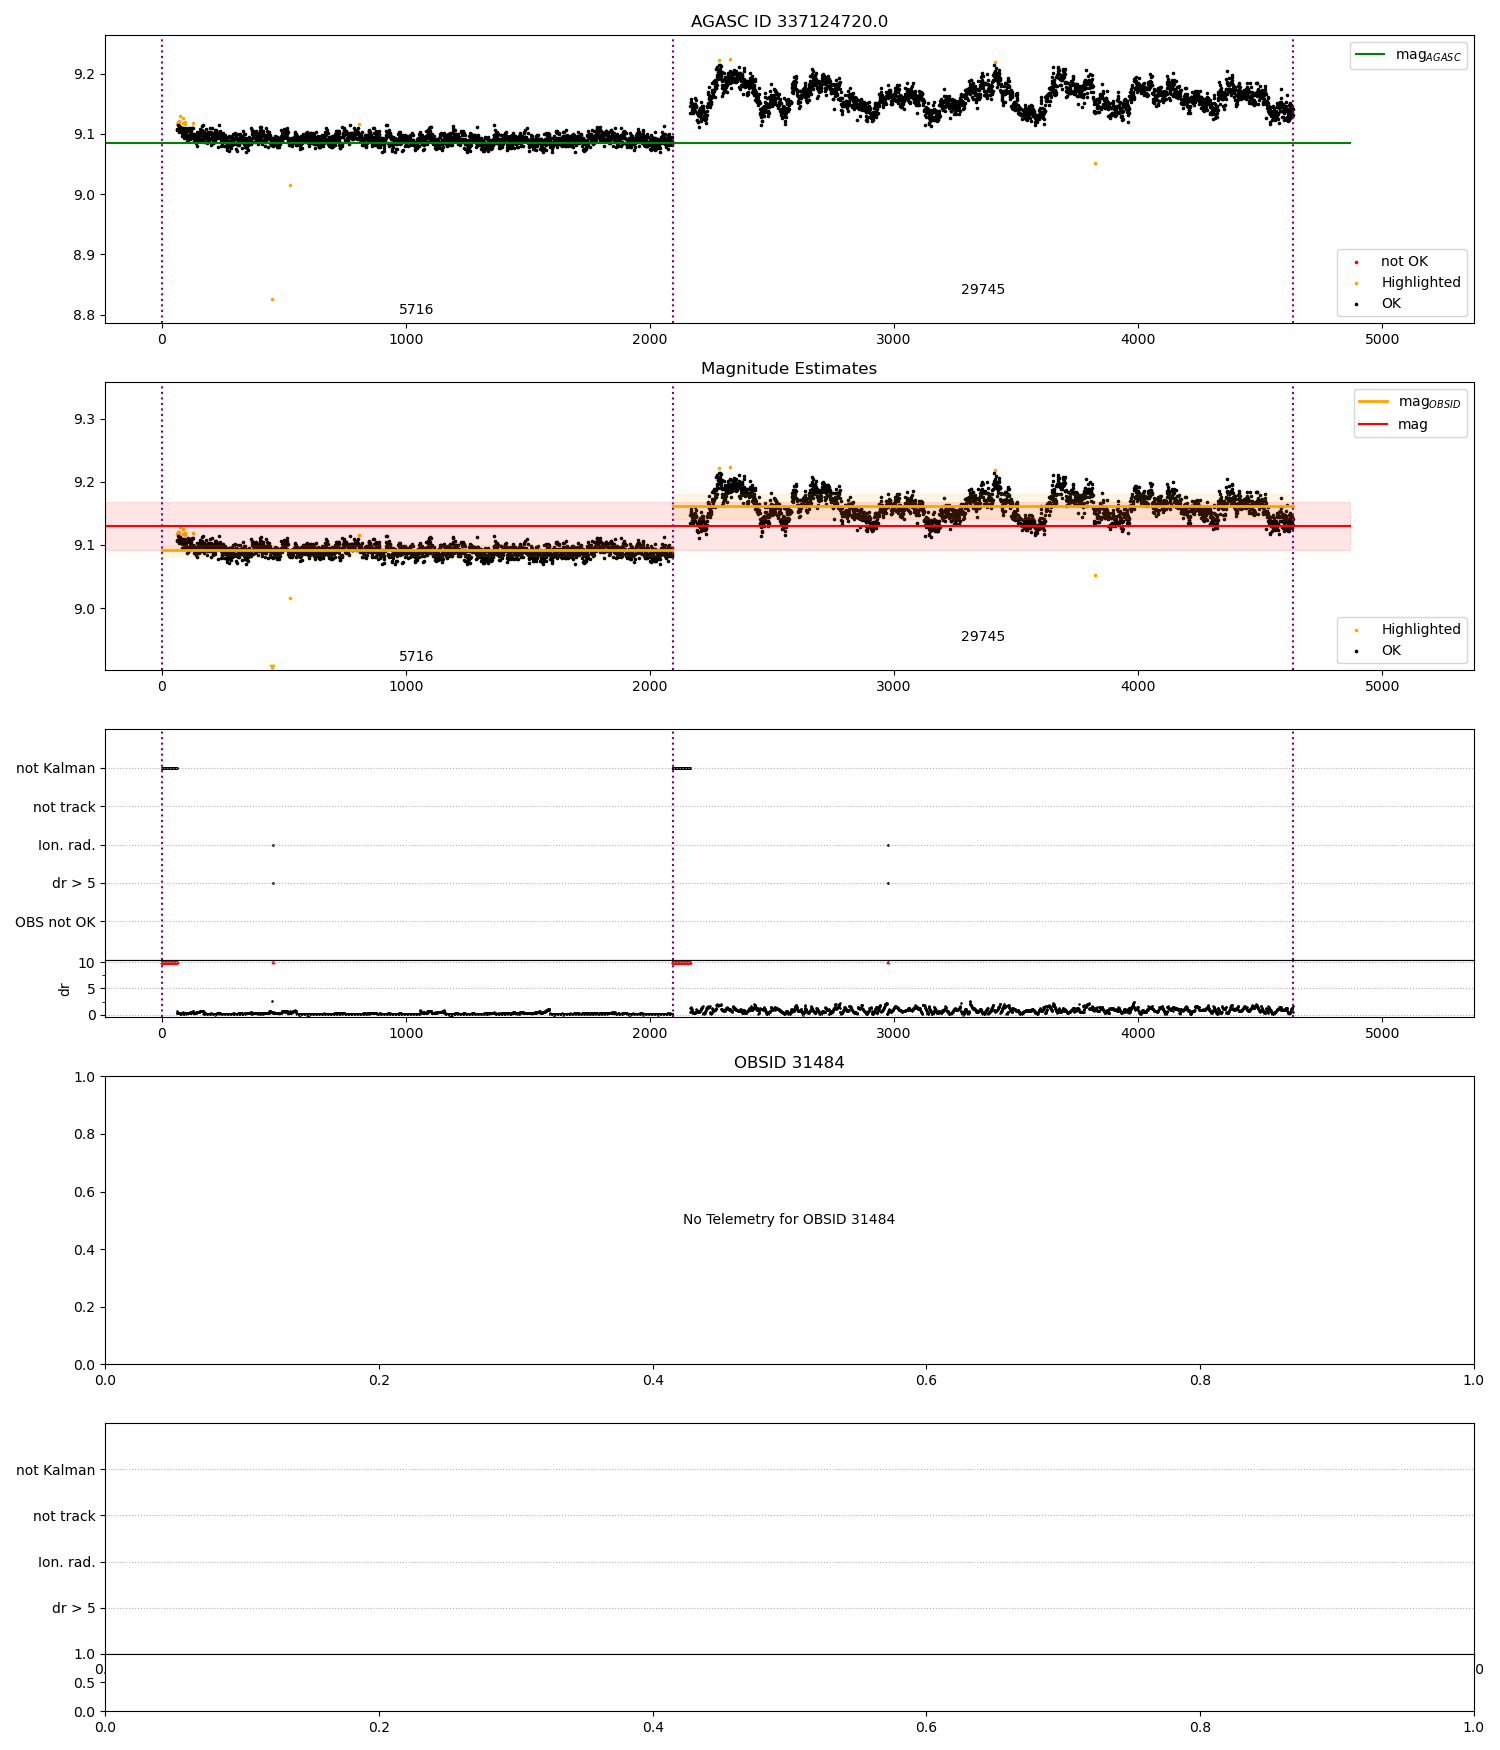Click "not track" label in the bottom plot
This screenshot has width=1500, height=1750.
coord(64,1516)
